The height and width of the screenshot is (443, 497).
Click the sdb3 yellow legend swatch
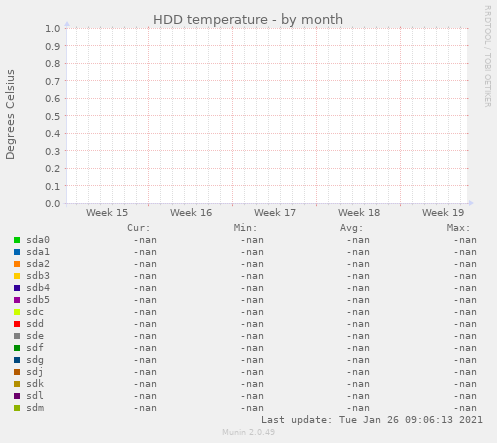[17, 276]
